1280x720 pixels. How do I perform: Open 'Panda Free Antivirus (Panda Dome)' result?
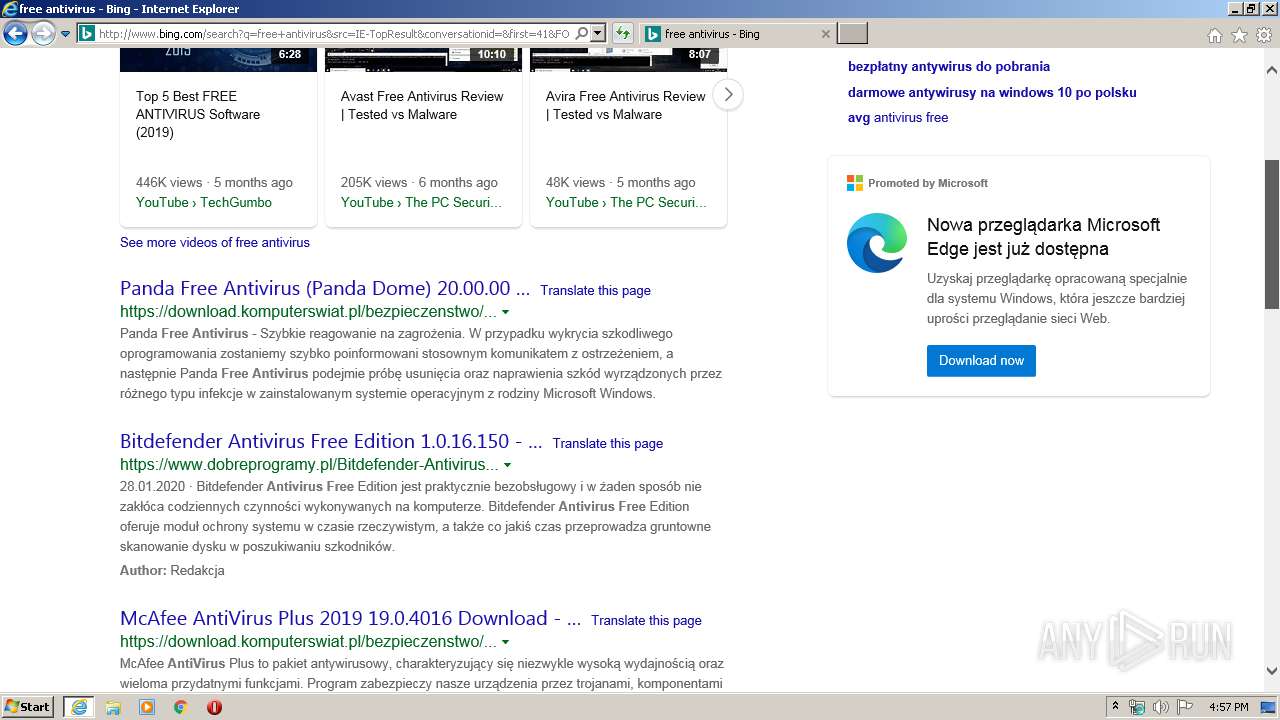[325, 289]
